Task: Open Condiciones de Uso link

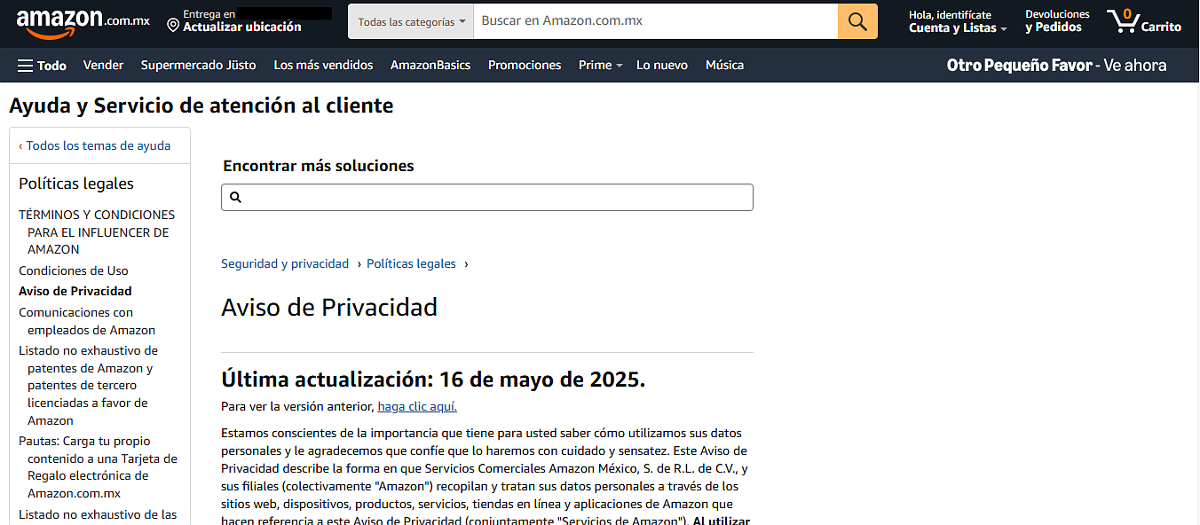Action: click(74, 271)
